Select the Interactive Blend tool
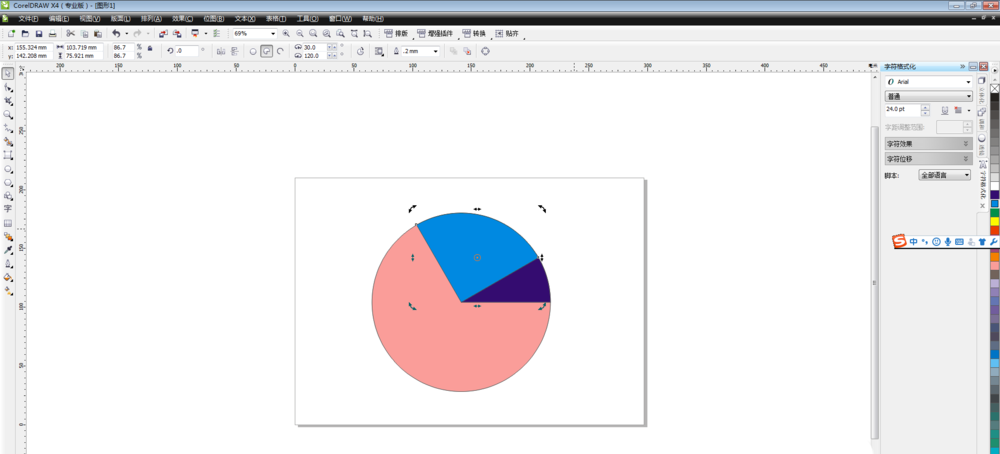This screenshot has width=1000, height=454. (x=8, y=237)
